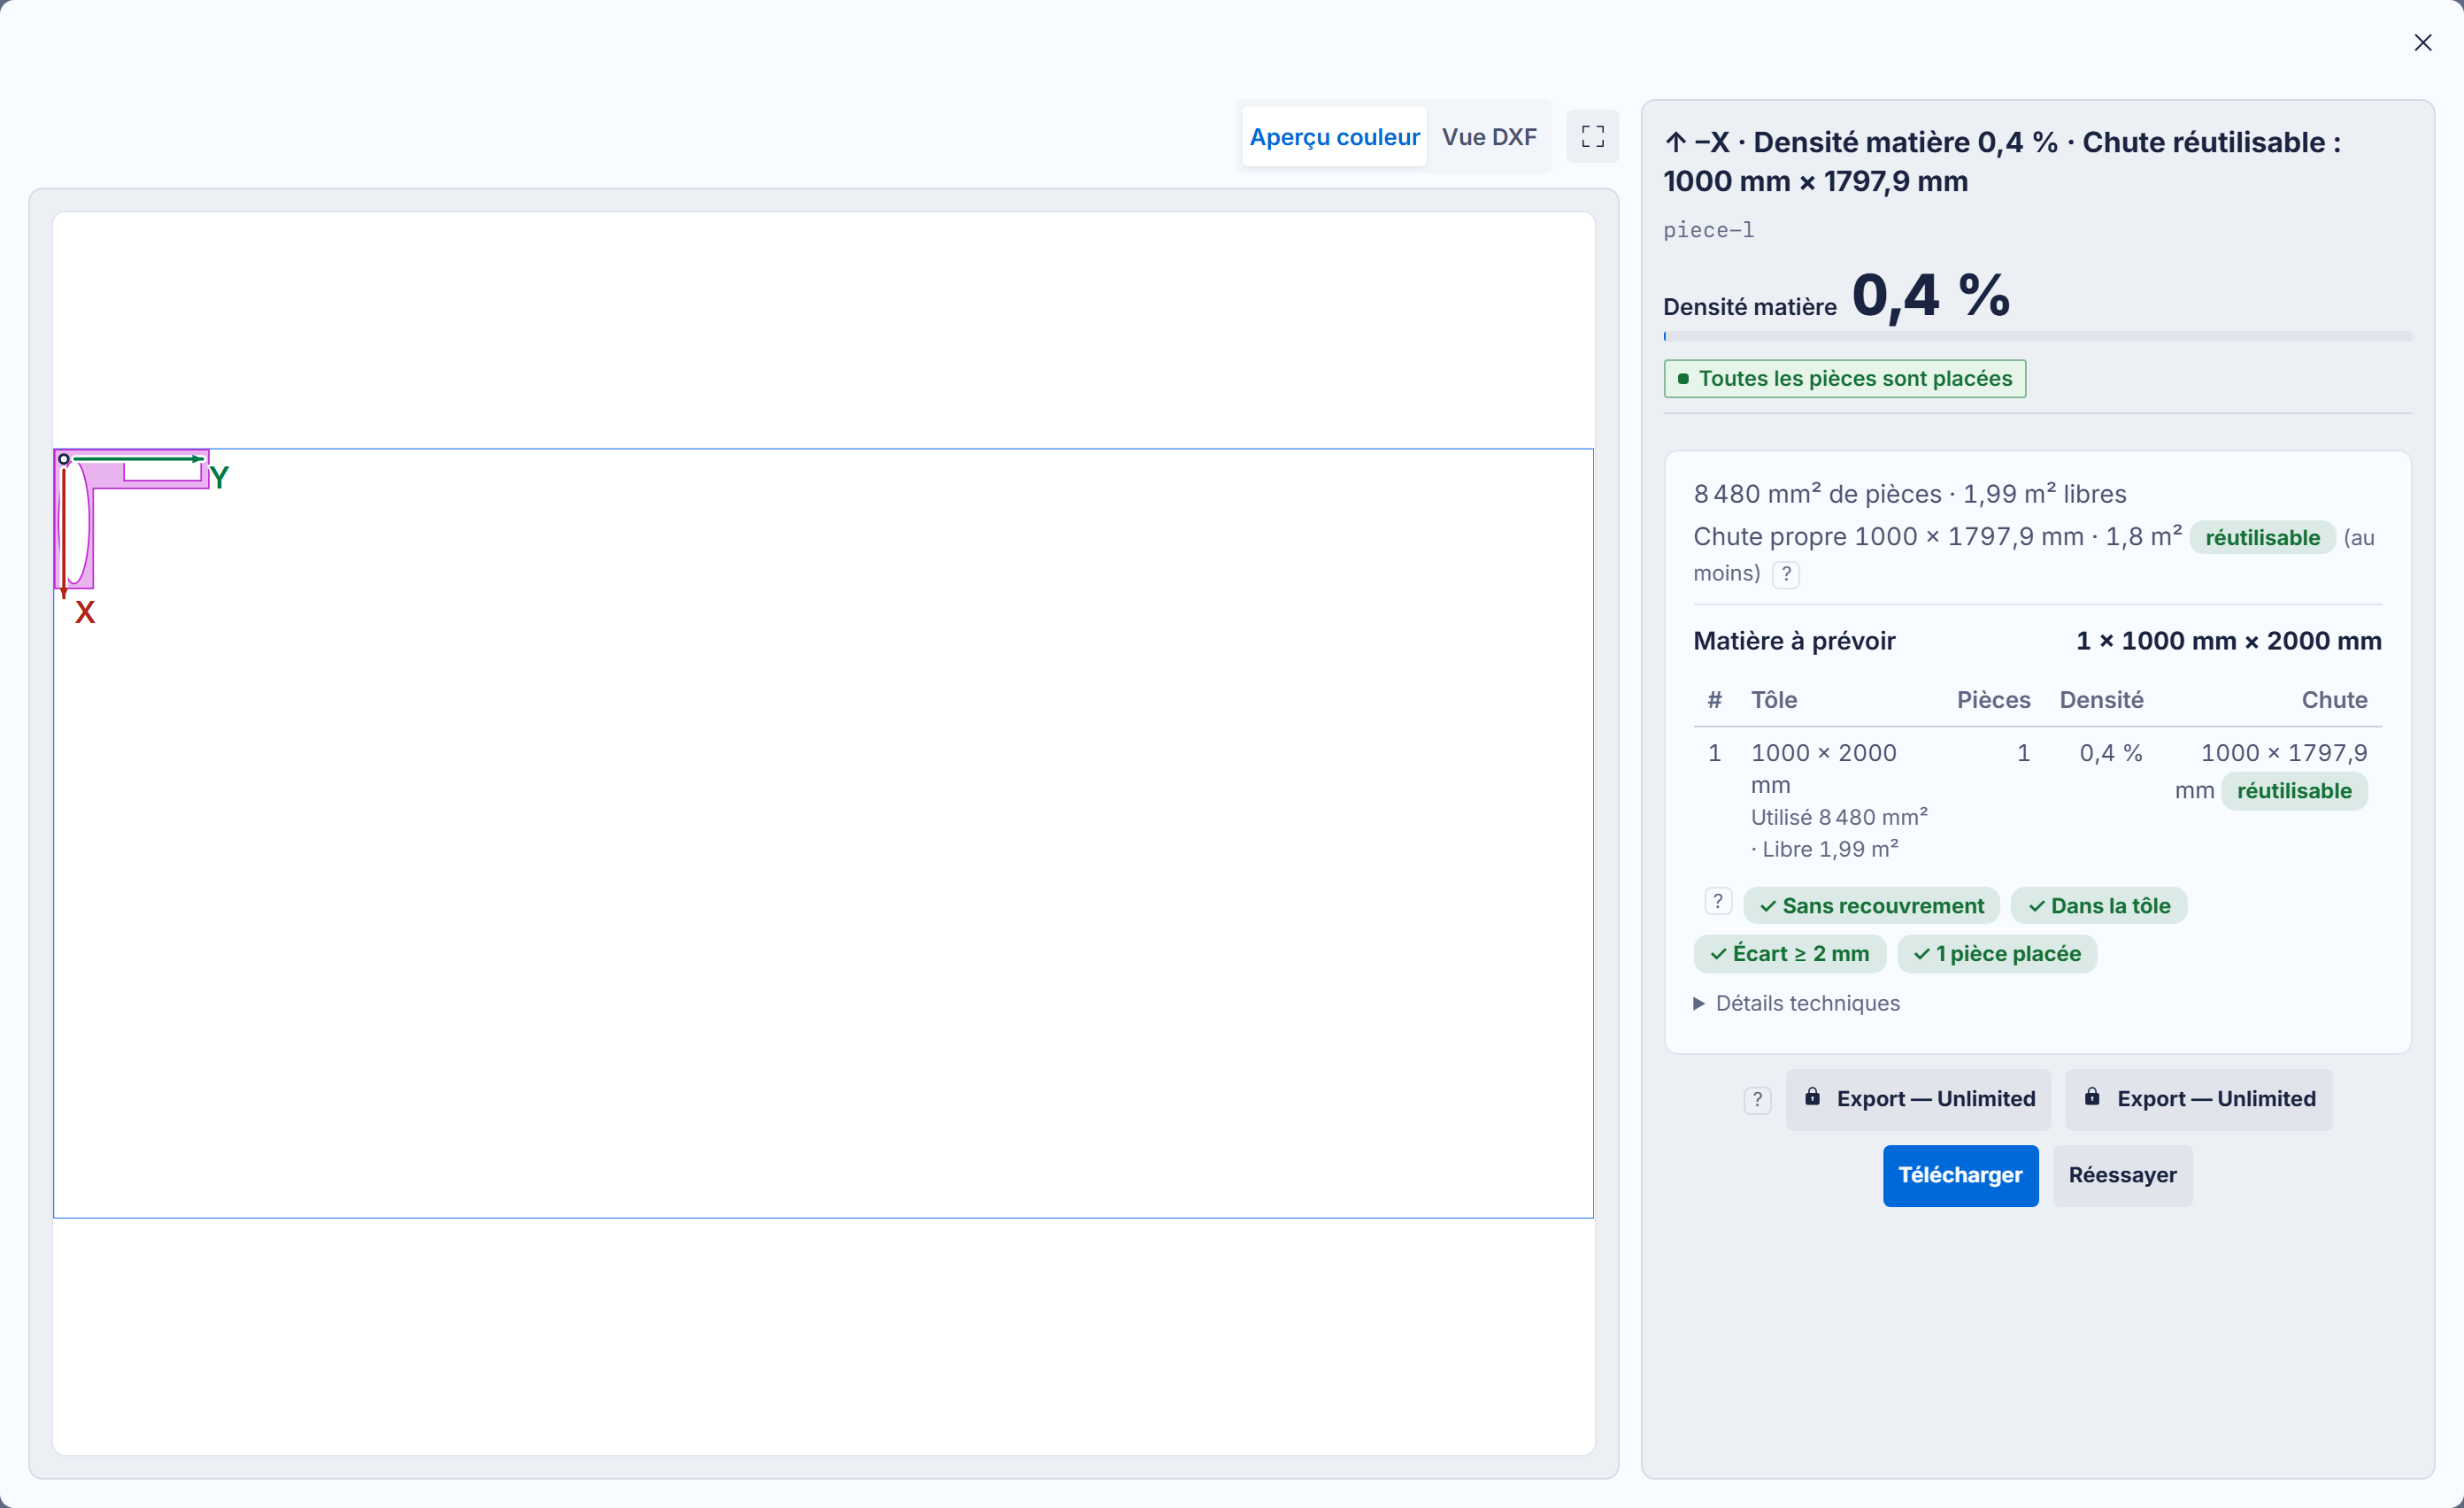The image size is (2464, 1508).
Task: Click the '1000 × 2000 mm' Tôle cell
Action: pos(1823,768)
